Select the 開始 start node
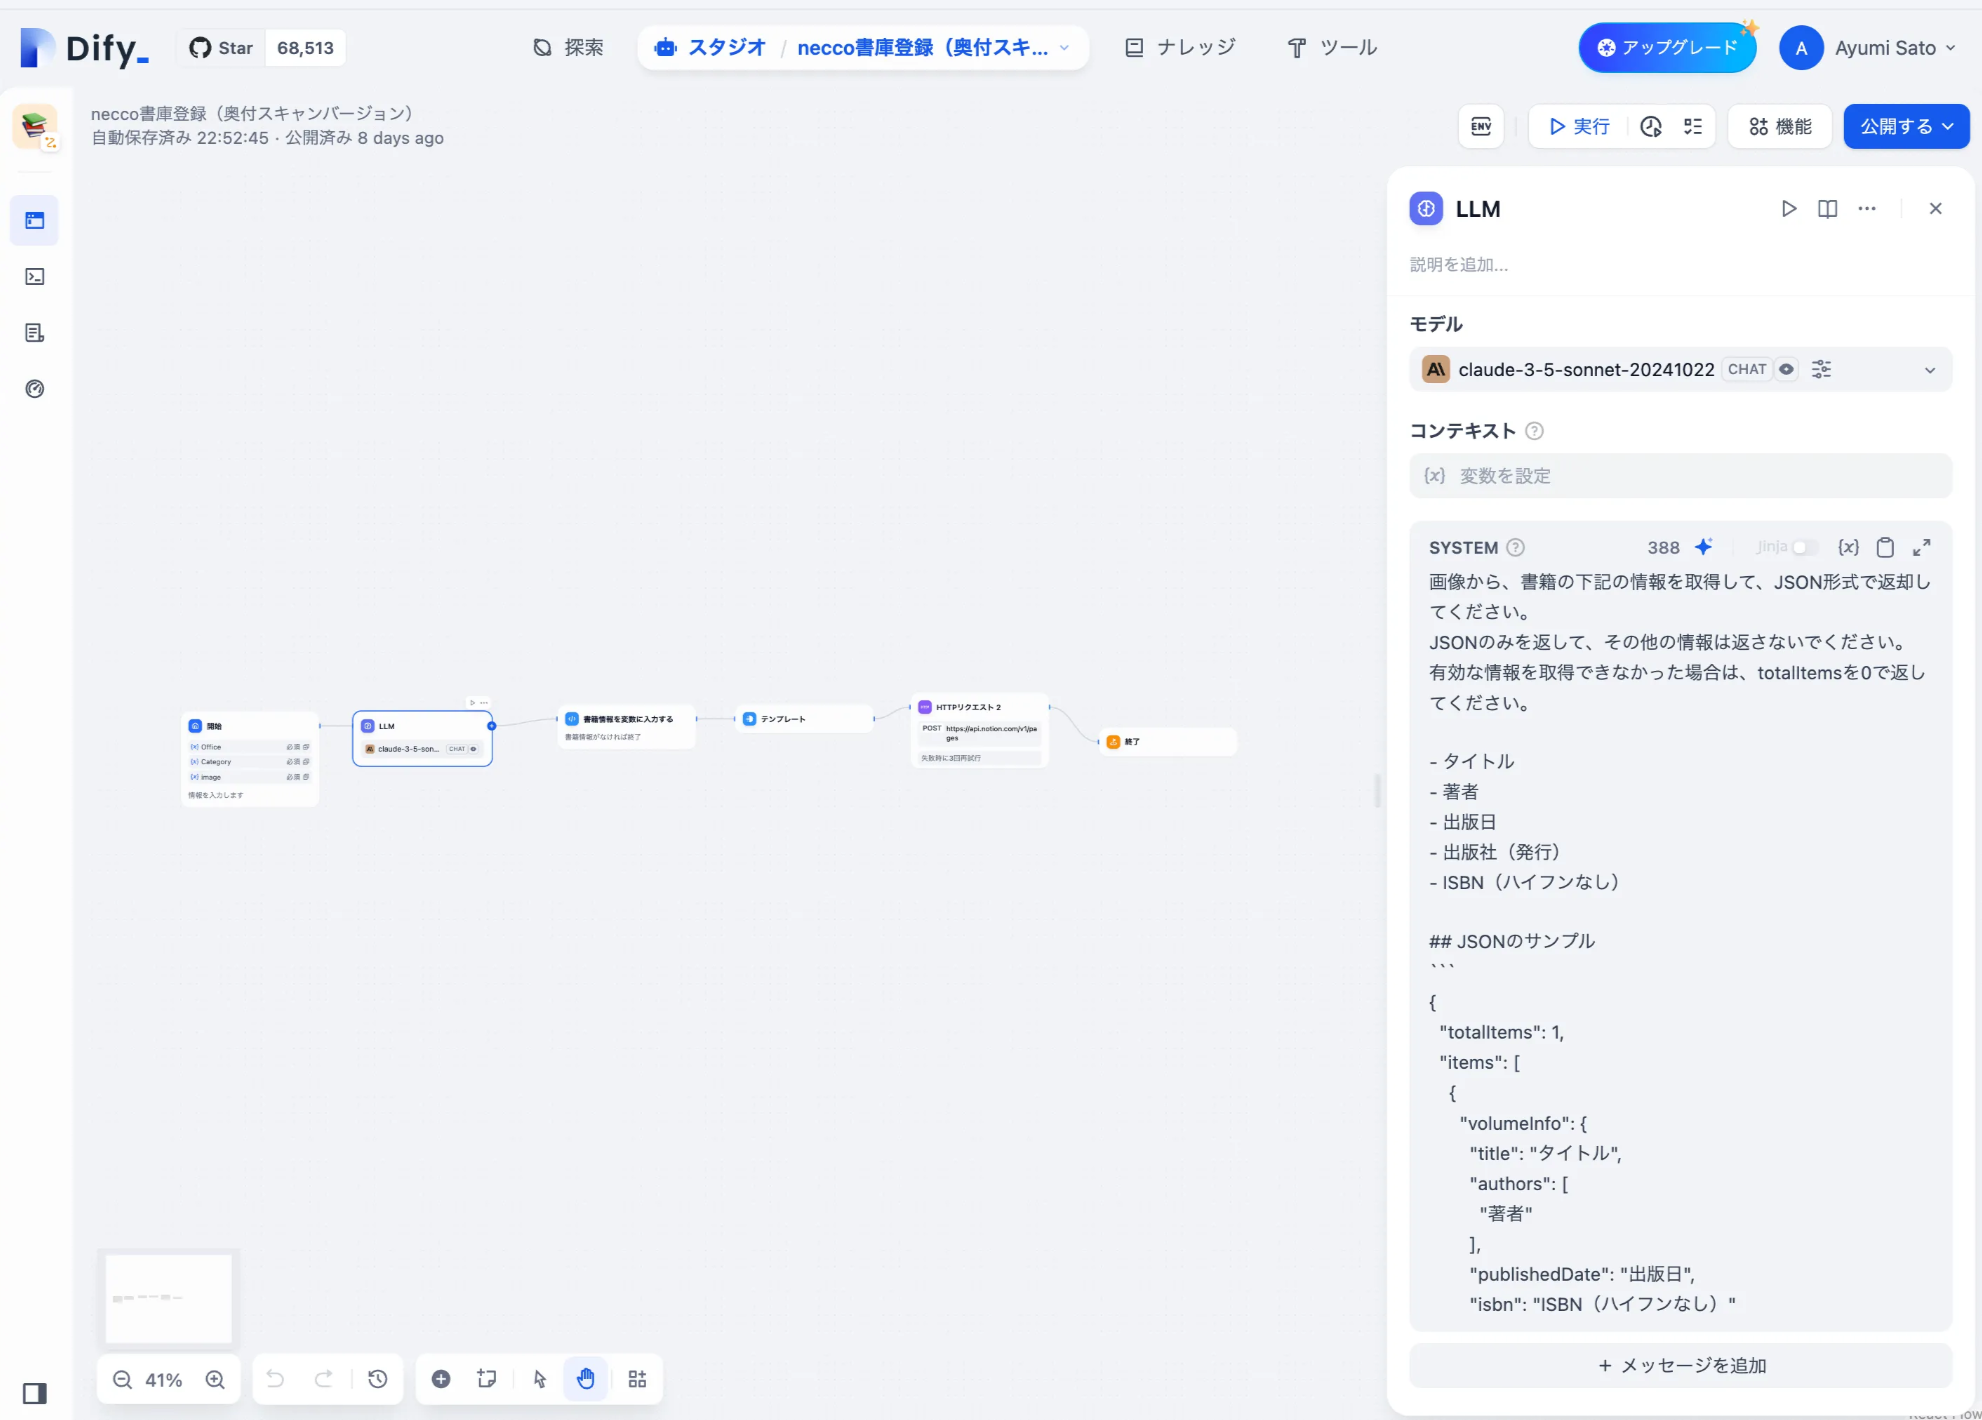1982x1420 pixels. point(250,758)
